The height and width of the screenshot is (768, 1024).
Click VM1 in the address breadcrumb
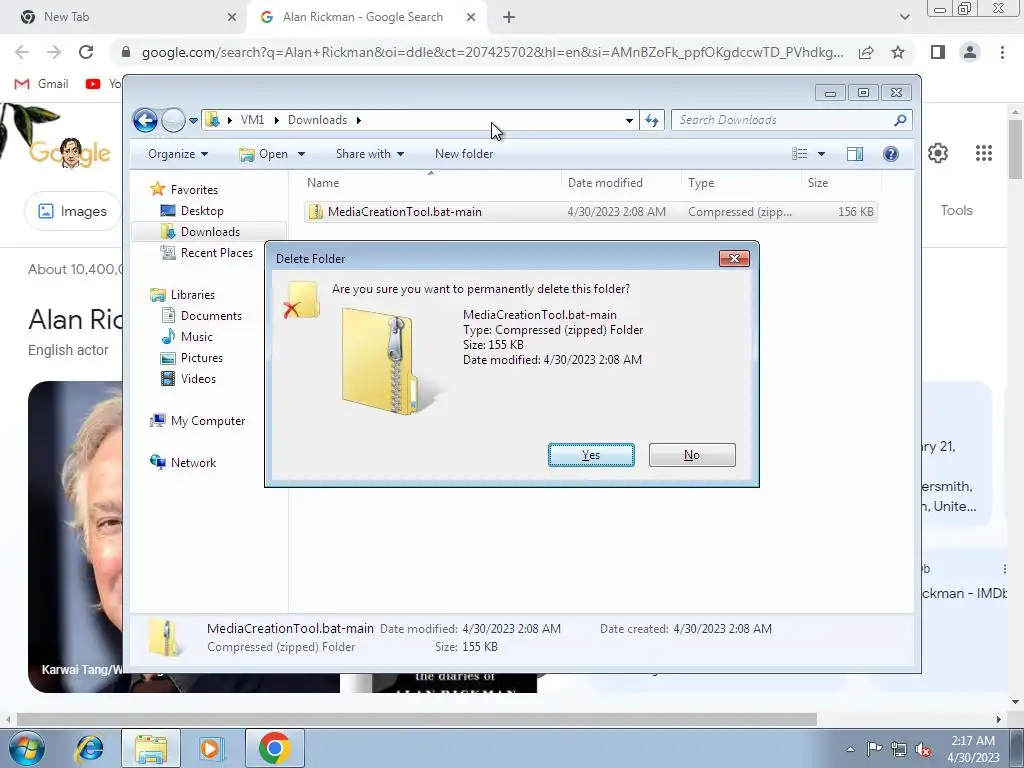(x=252, y=120)
